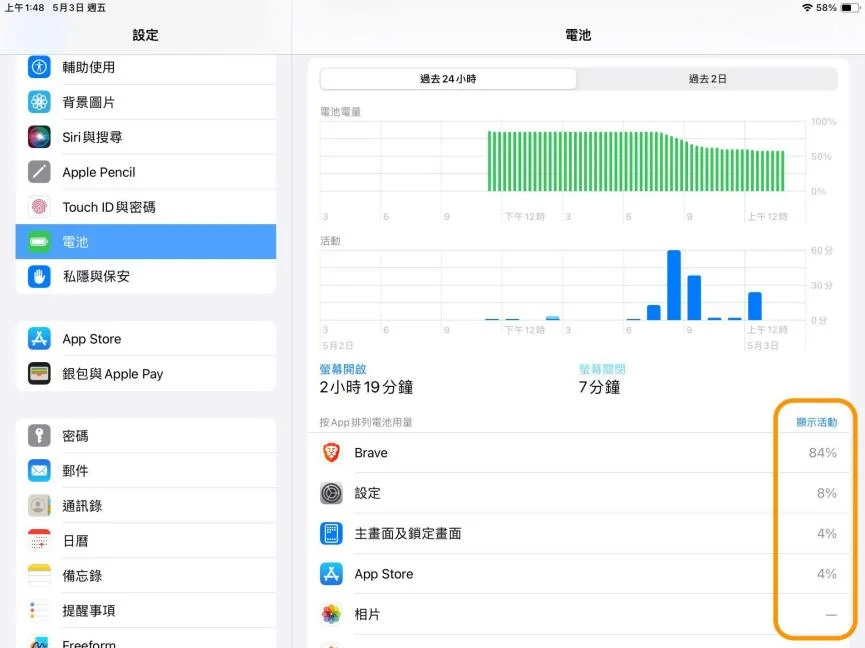Viewport: 865px width, 648px height.
Task: Tap Brave's 84% usage value
Action: pyautogui.click(x=823, y=453)
